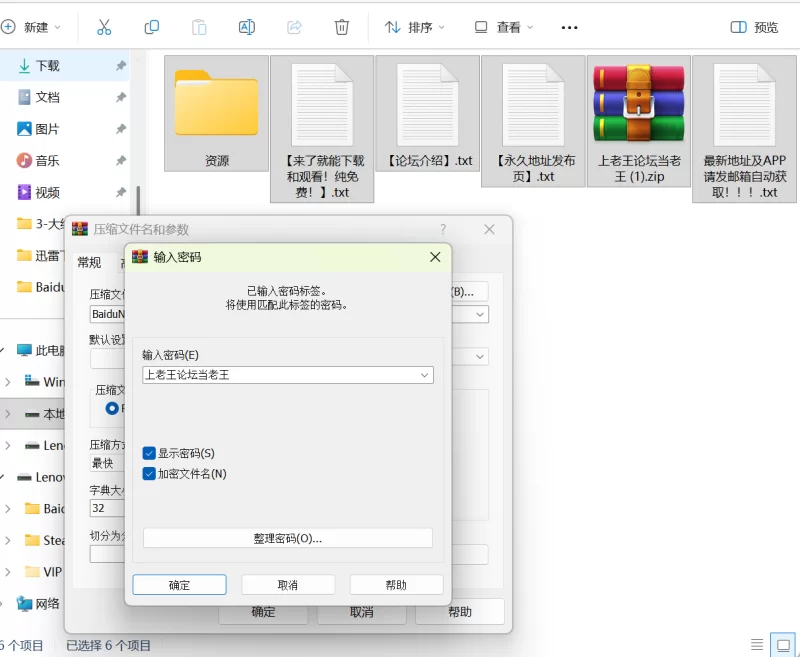Click pin icon next to 图片

pyautogui.click(x=120, y=129)
